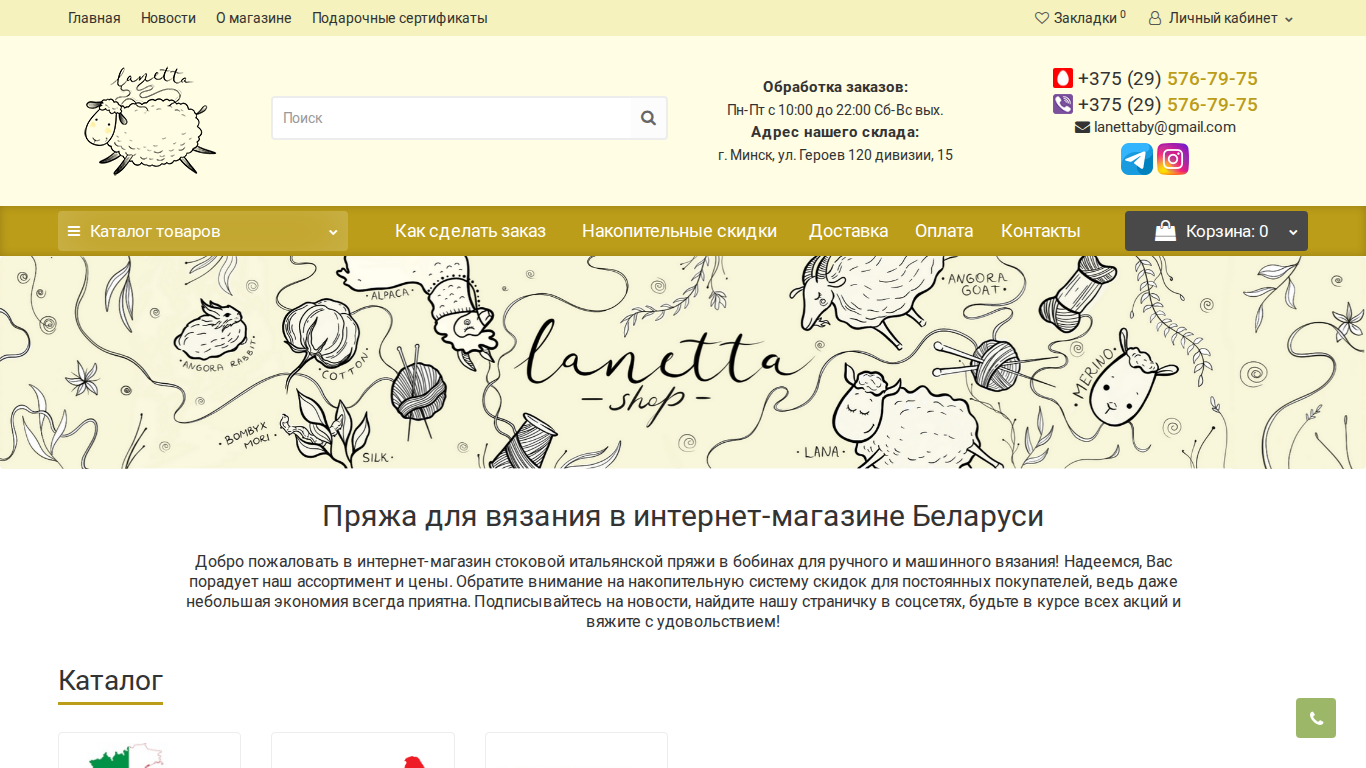Open the Контакты page
Image resolution: width=1366 pixels, height=768 pixels.
[1040, 231]
